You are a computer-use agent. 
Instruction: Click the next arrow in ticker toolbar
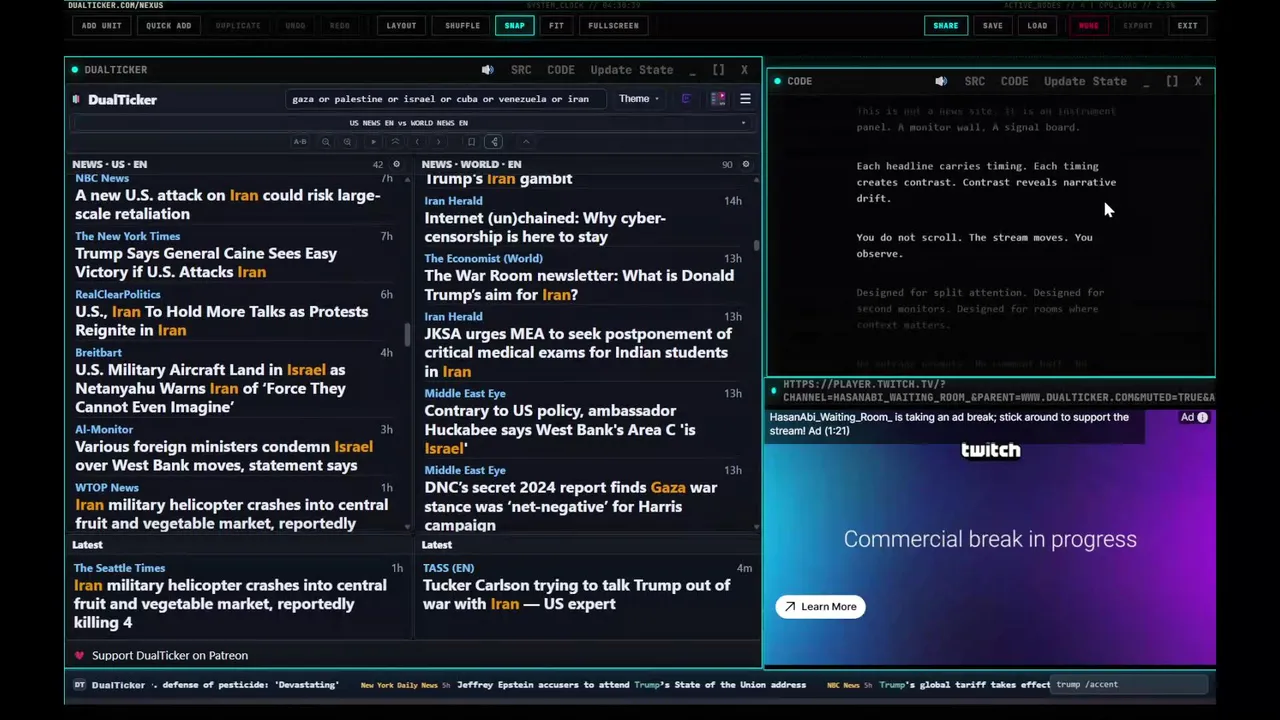tap(438, 142)
